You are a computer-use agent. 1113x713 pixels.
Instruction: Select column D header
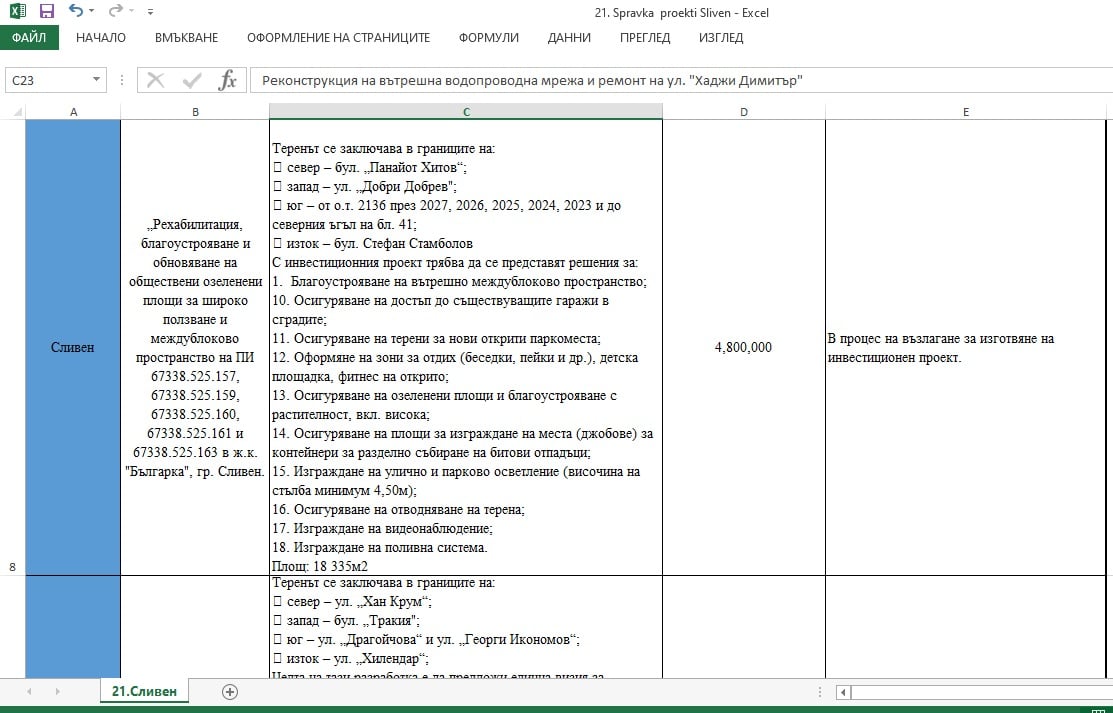[x=743, y=112]
